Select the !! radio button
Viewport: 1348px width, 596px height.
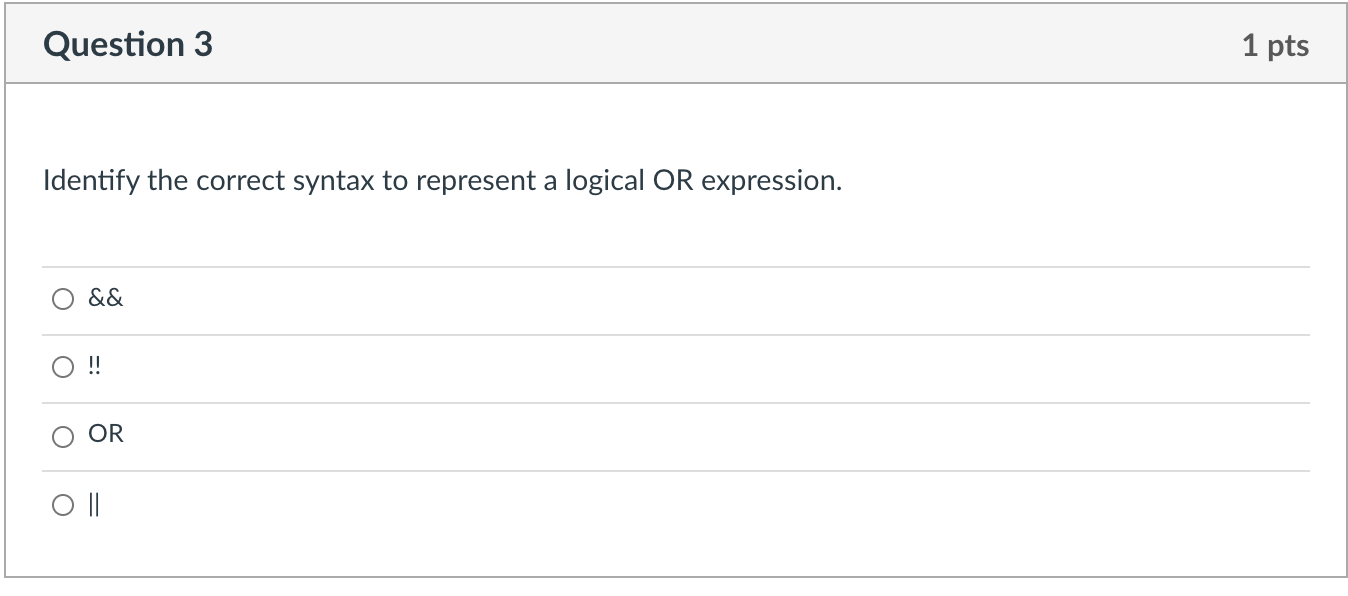pyautogui.click(x=62, y=365)
